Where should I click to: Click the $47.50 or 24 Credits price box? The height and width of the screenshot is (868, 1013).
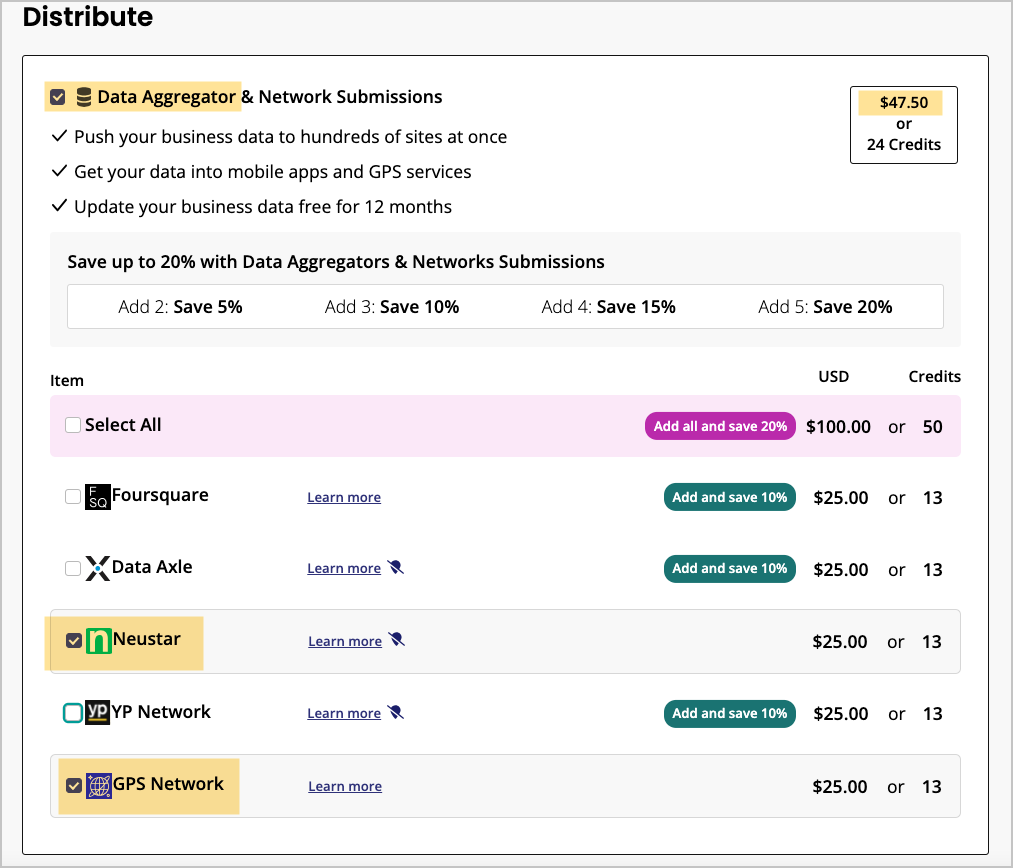[x=903, y=124]
